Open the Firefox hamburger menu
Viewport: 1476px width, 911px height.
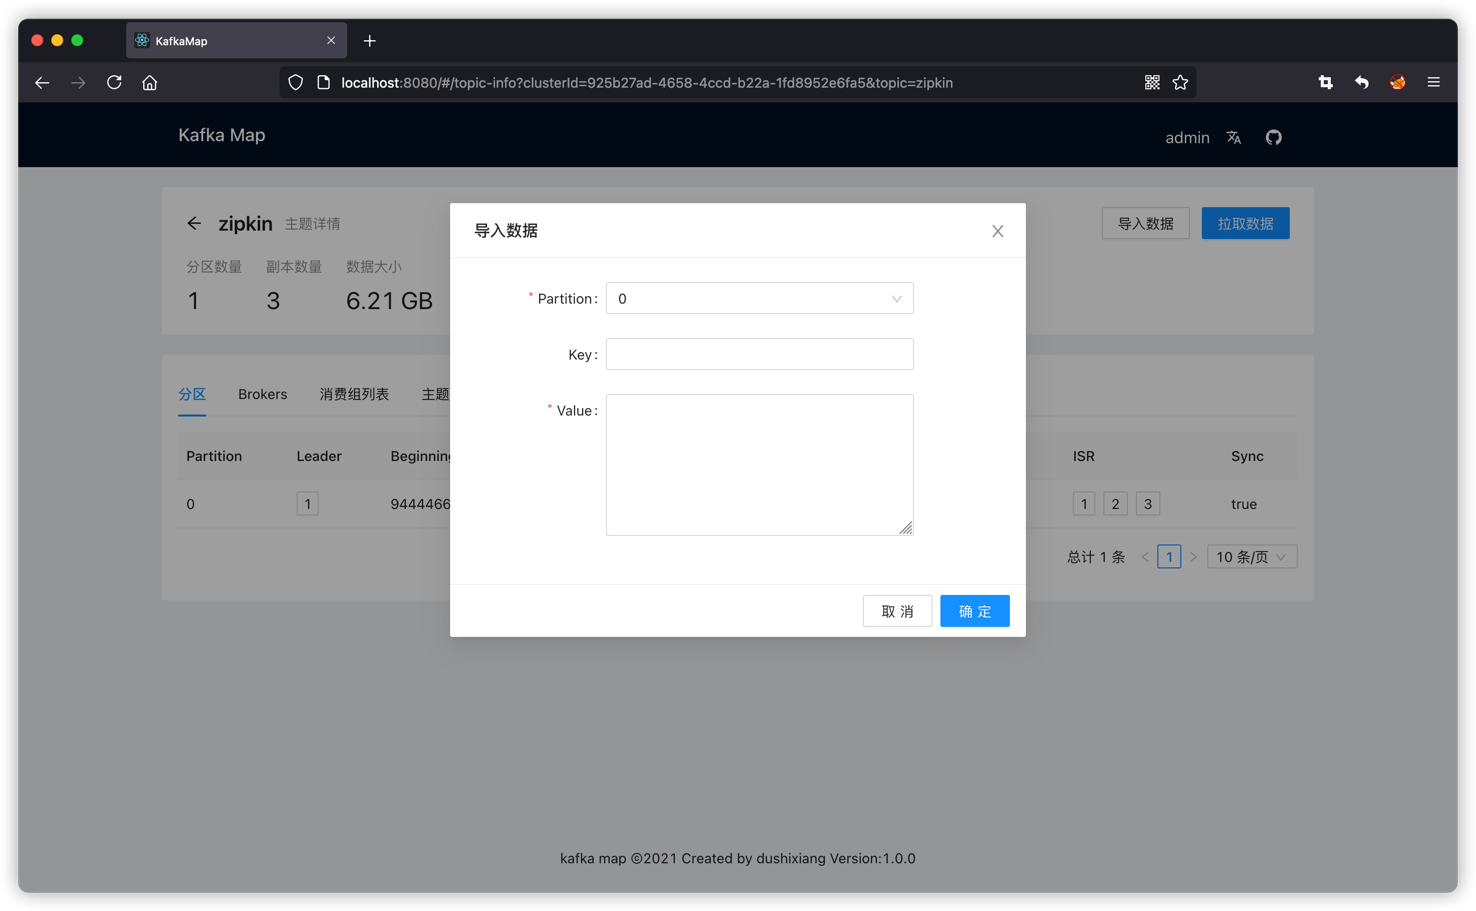1433,82
